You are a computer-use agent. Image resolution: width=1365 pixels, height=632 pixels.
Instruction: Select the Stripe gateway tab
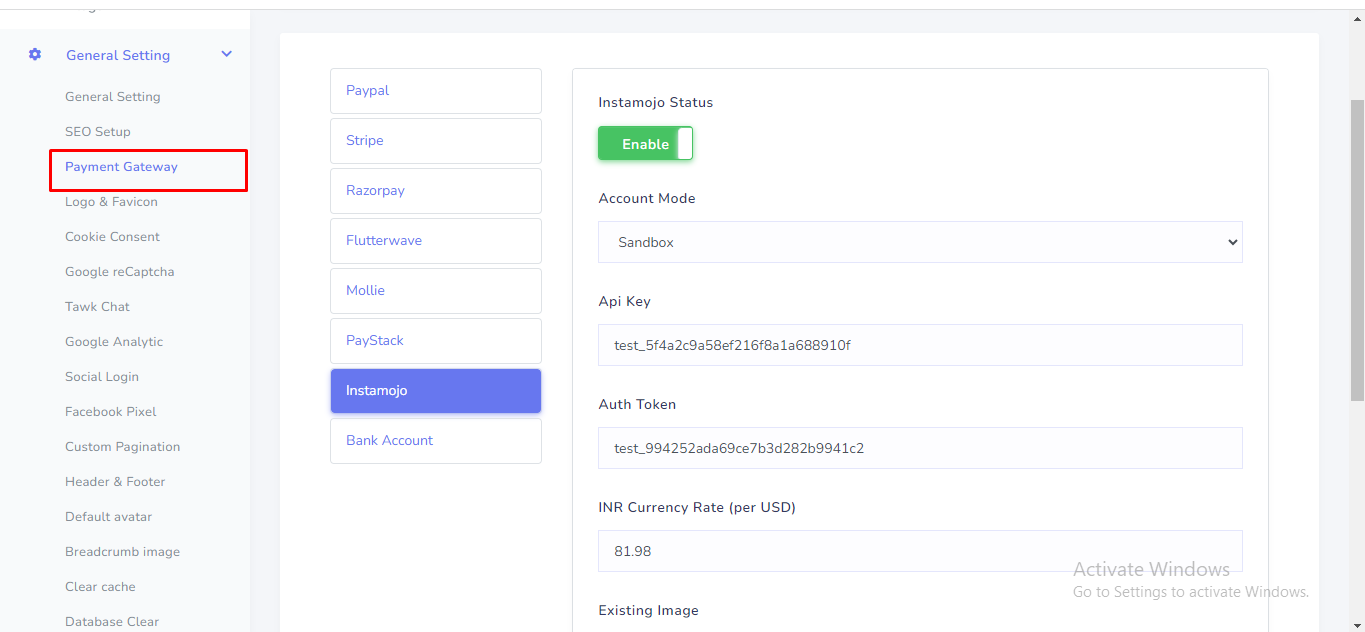point(435,141)
